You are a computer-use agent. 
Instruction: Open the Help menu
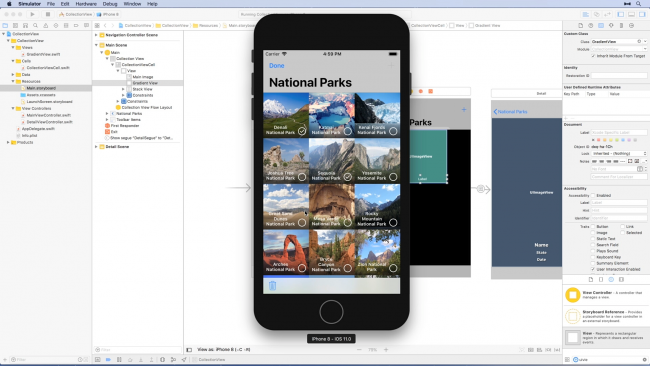[x=152, y=4]
